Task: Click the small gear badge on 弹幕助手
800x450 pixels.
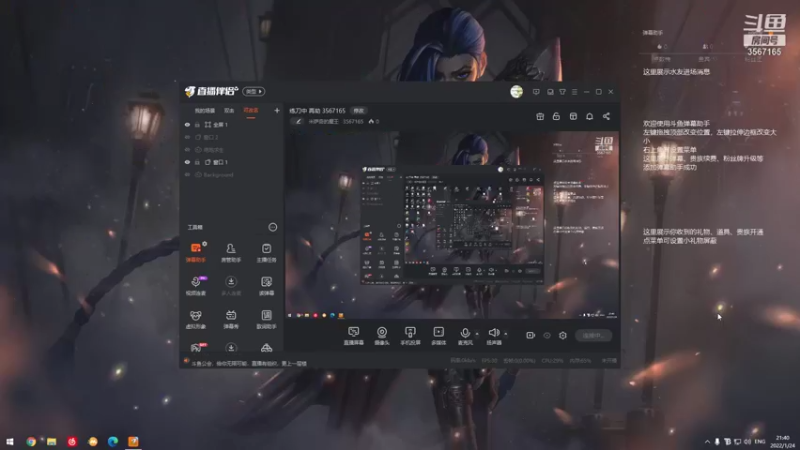Action: [x=204, y=244]
